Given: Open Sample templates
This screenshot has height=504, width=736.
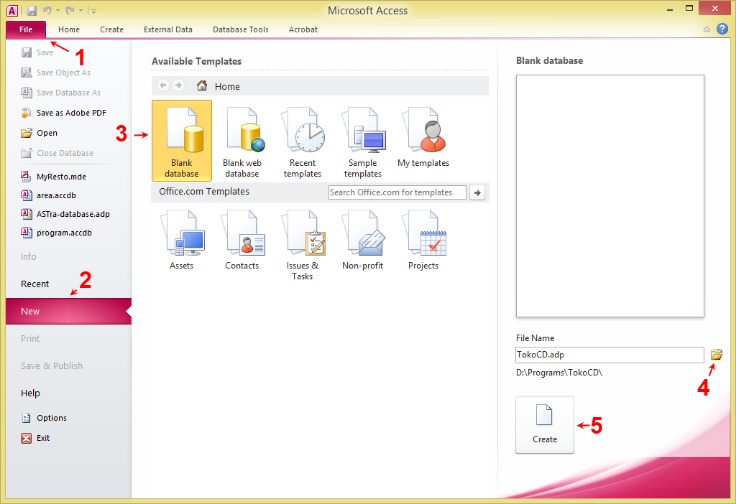Looking at the screenshot, I should click(x=363, y=141).
